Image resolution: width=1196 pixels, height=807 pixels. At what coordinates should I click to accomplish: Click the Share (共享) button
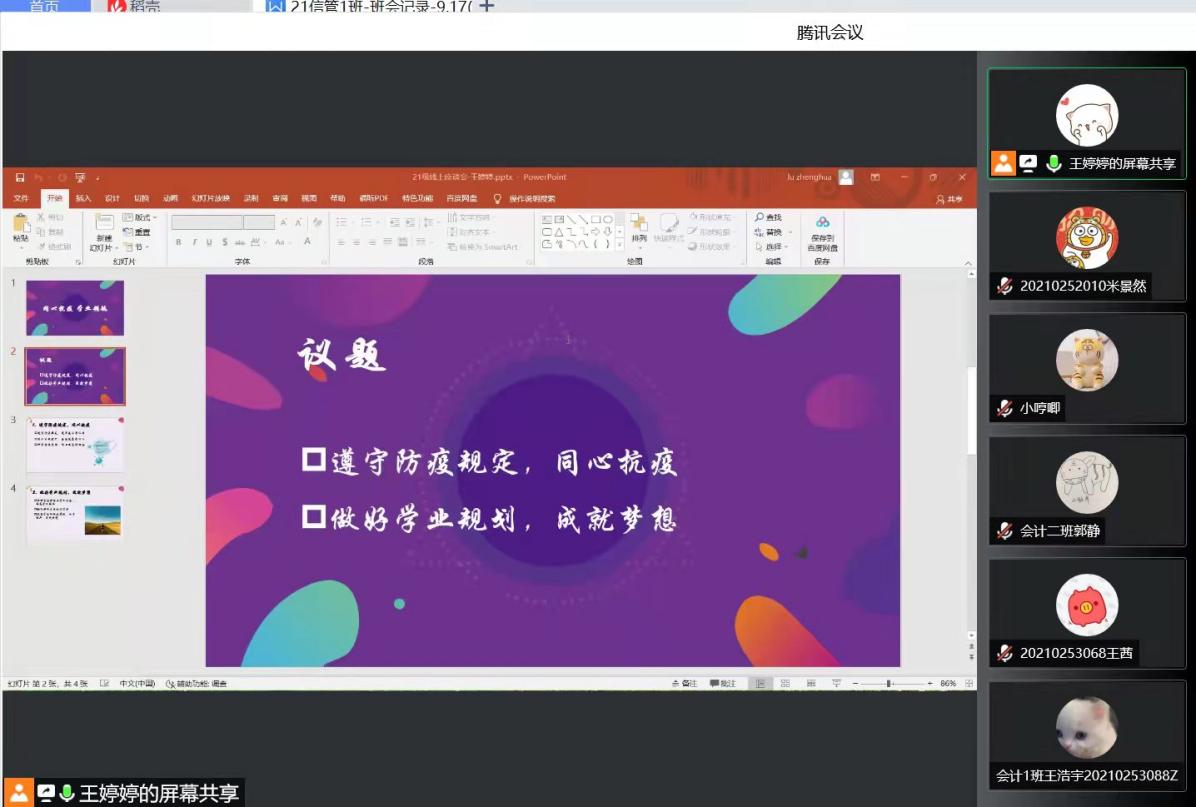949,199
